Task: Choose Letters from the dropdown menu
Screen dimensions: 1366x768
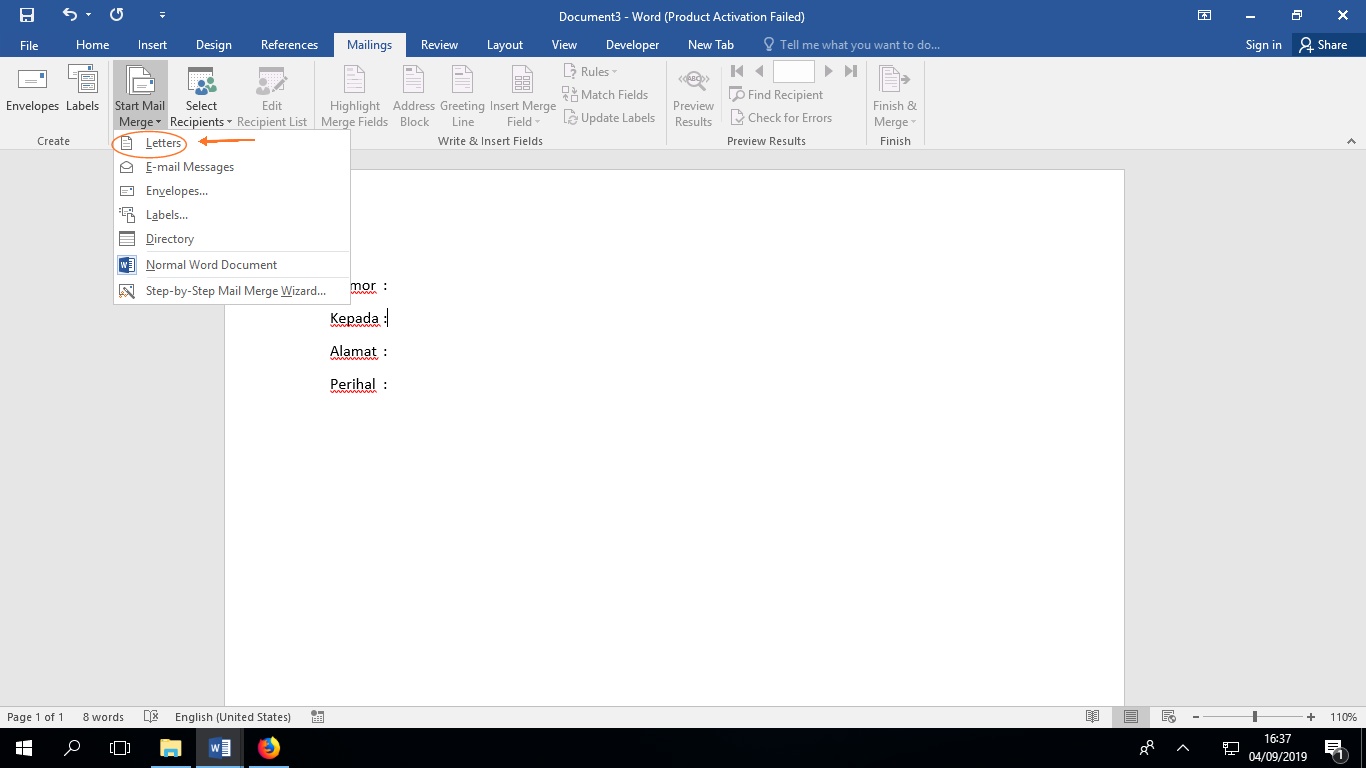Action: click(x=163, y=143)
